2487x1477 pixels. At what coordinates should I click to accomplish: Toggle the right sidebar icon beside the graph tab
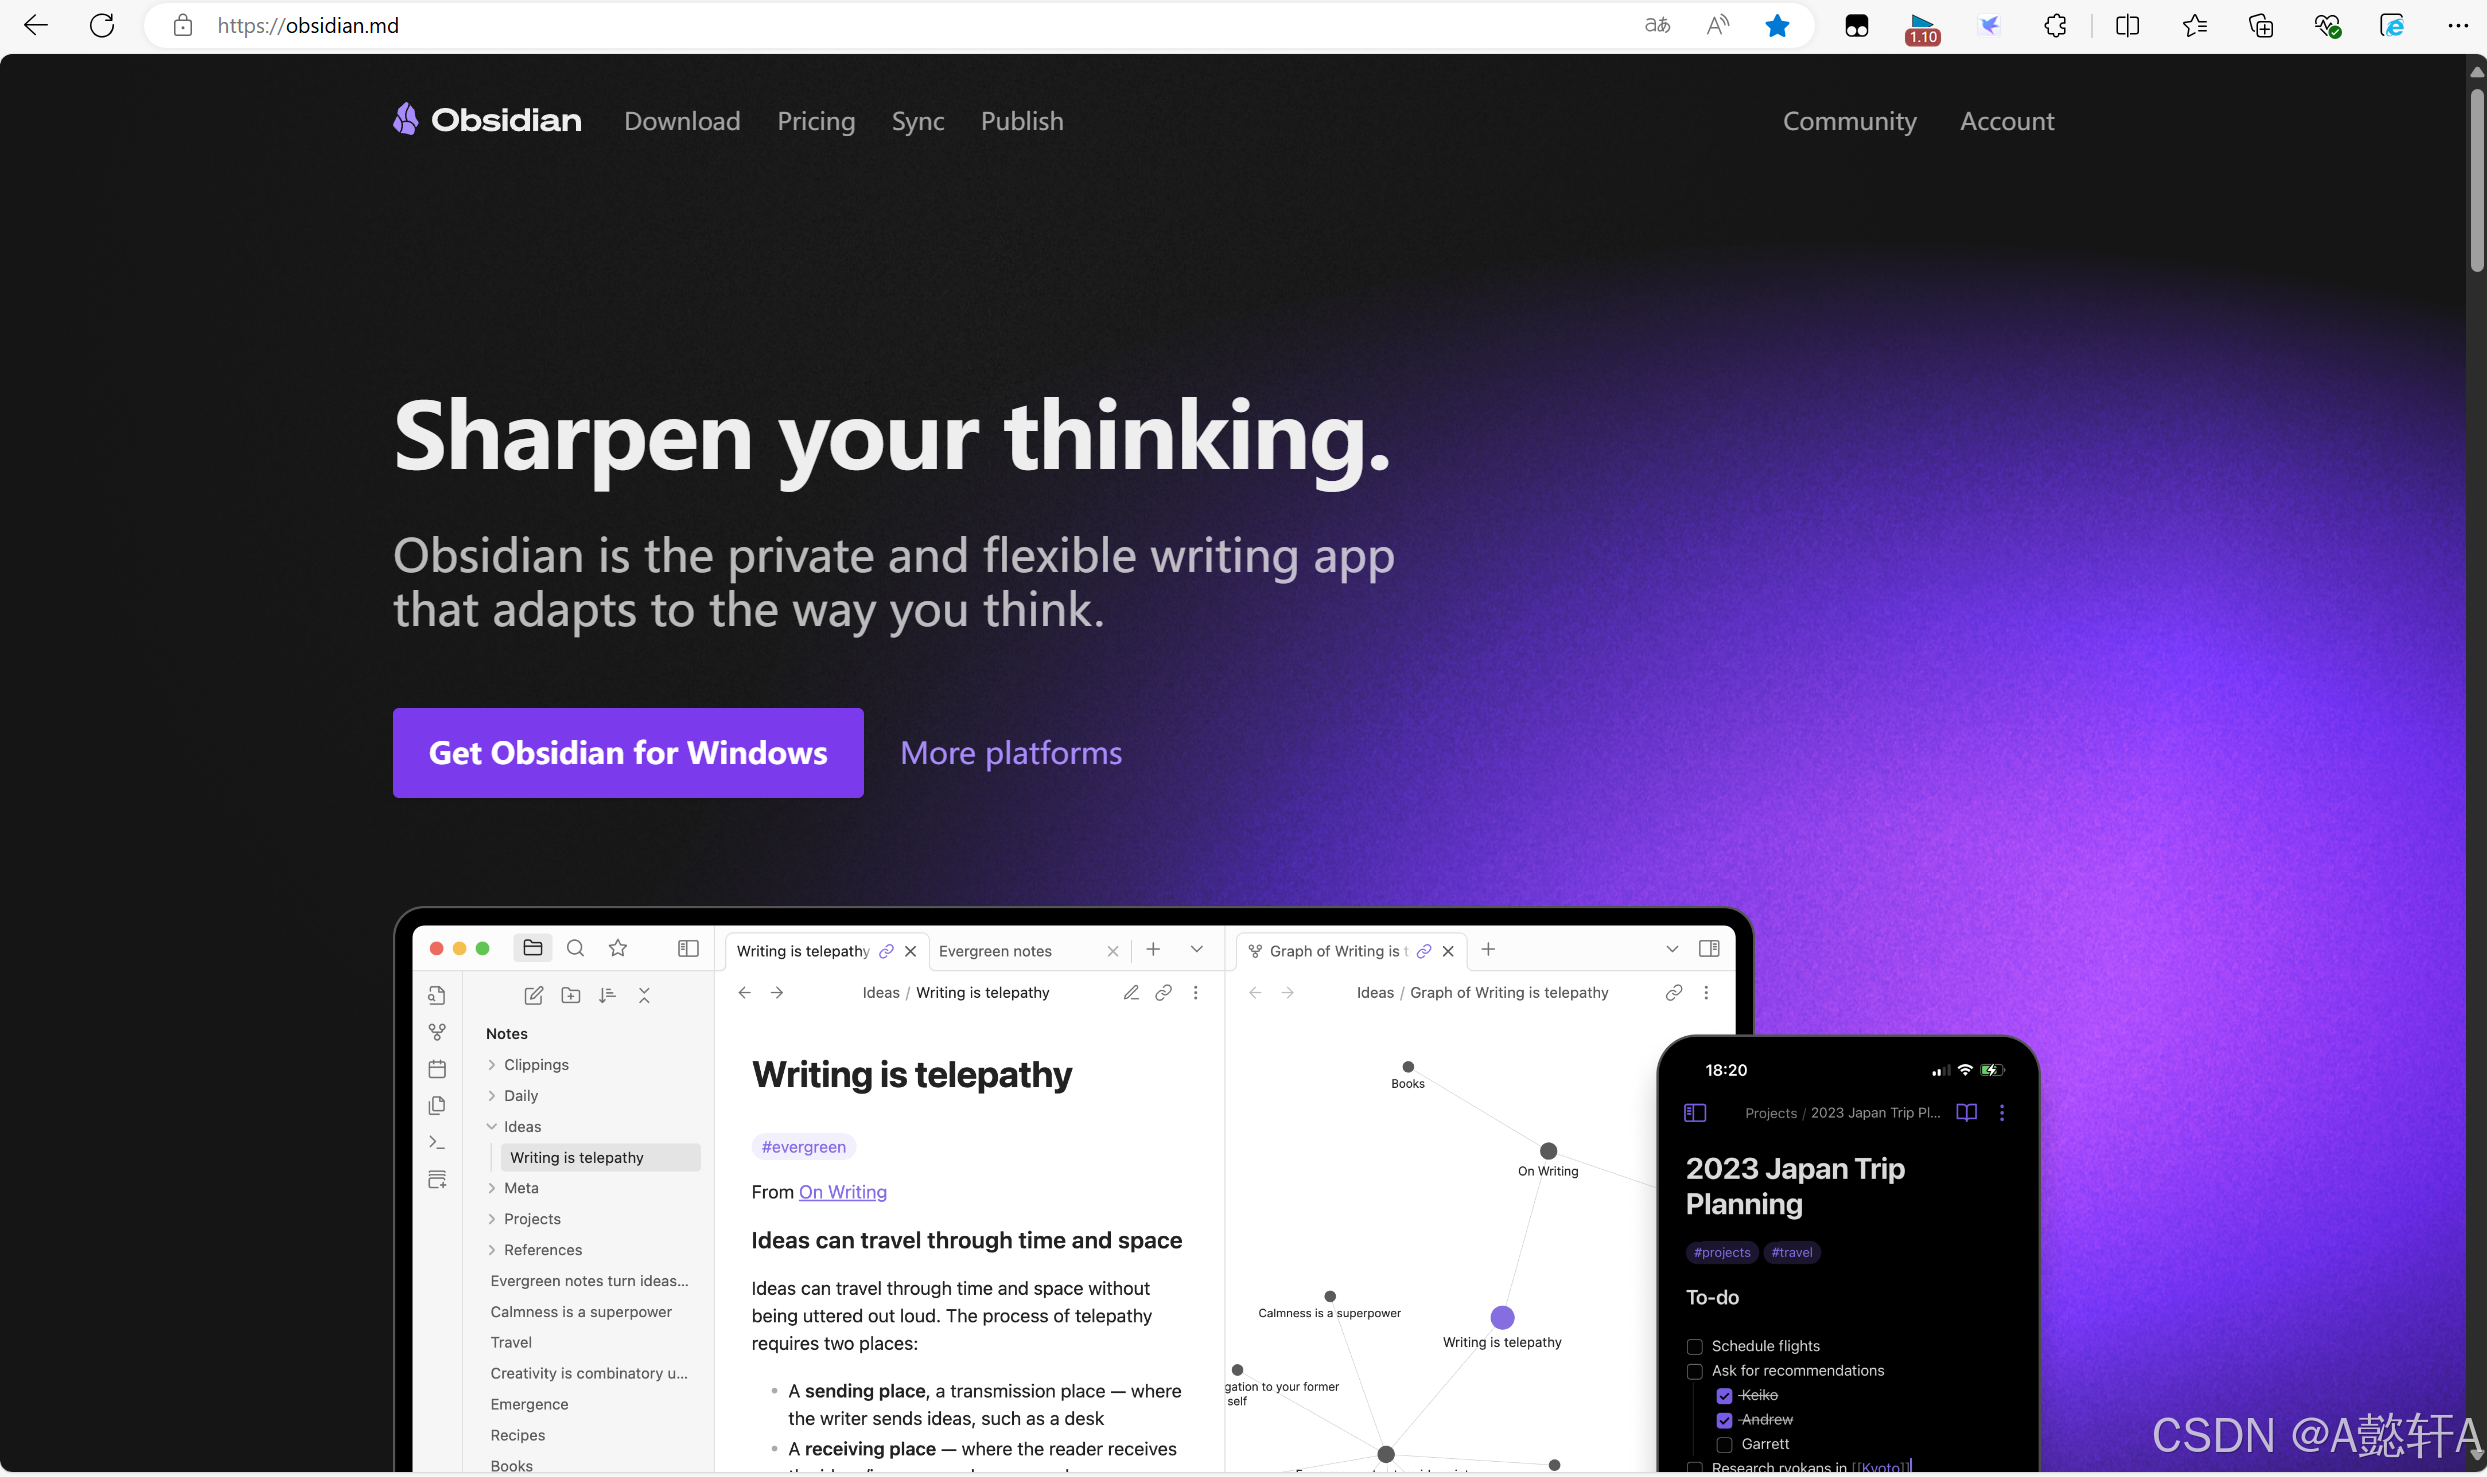[1710, 949]
